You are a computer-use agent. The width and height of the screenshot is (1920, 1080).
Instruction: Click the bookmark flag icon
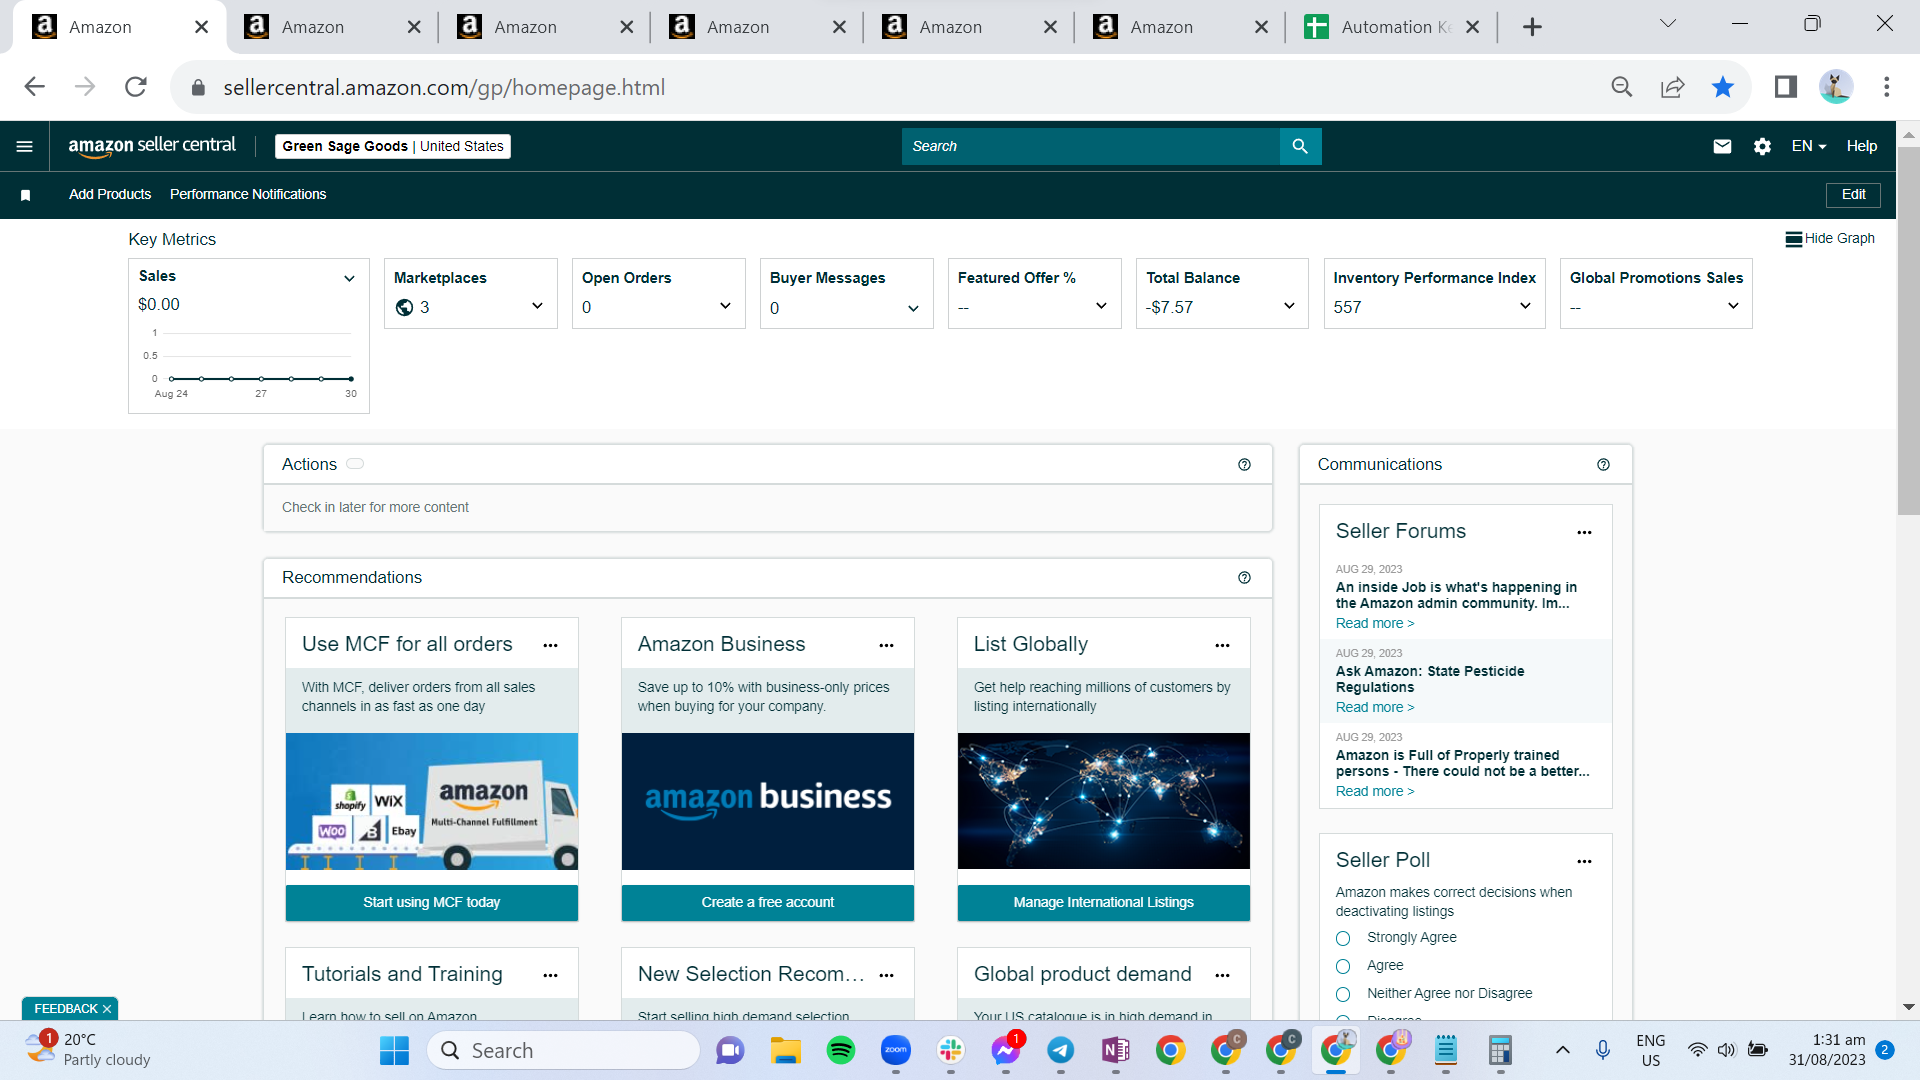26,195
